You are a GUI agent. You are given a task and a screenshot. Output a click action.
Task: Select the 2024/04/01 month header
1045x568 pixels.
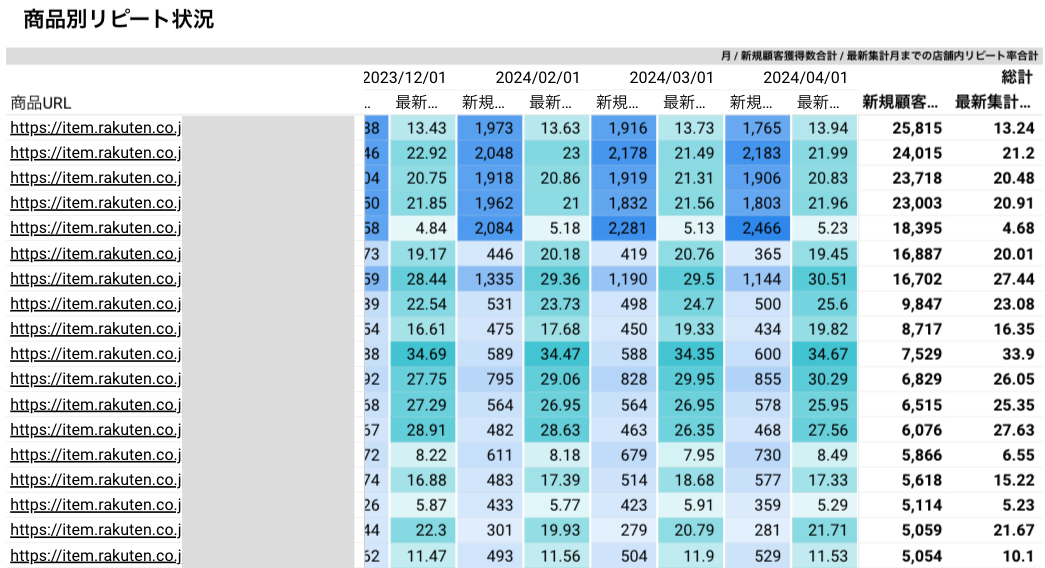[x=805, y=77]
